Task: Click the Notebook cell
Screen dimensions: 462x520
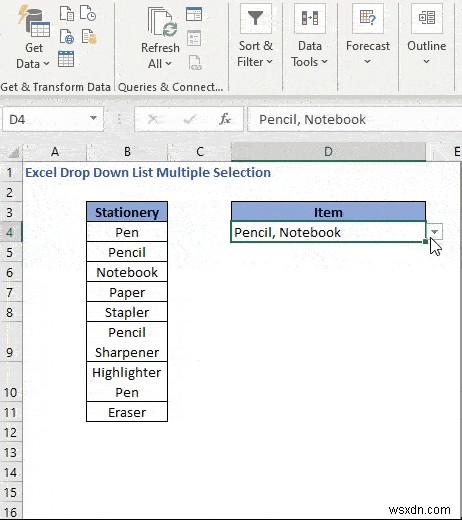Action: 127,272
